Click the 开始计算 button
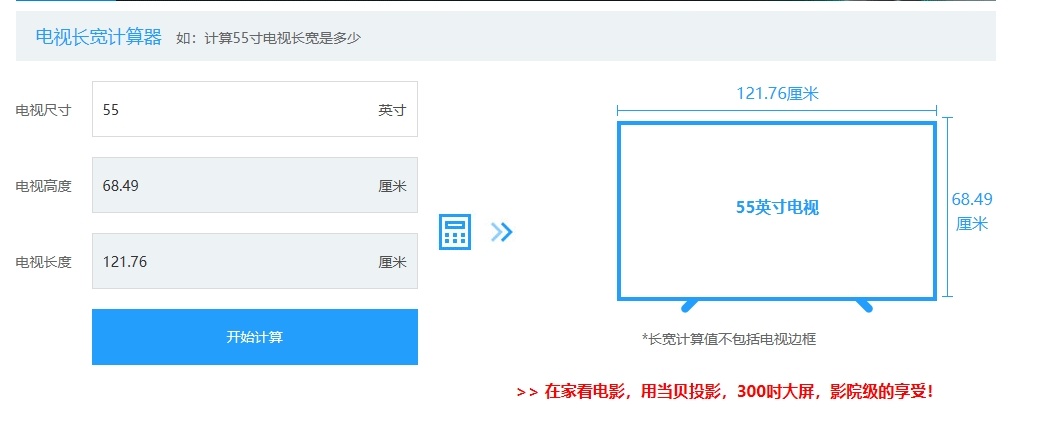The image size is (1039, 441). coord(254,337)
